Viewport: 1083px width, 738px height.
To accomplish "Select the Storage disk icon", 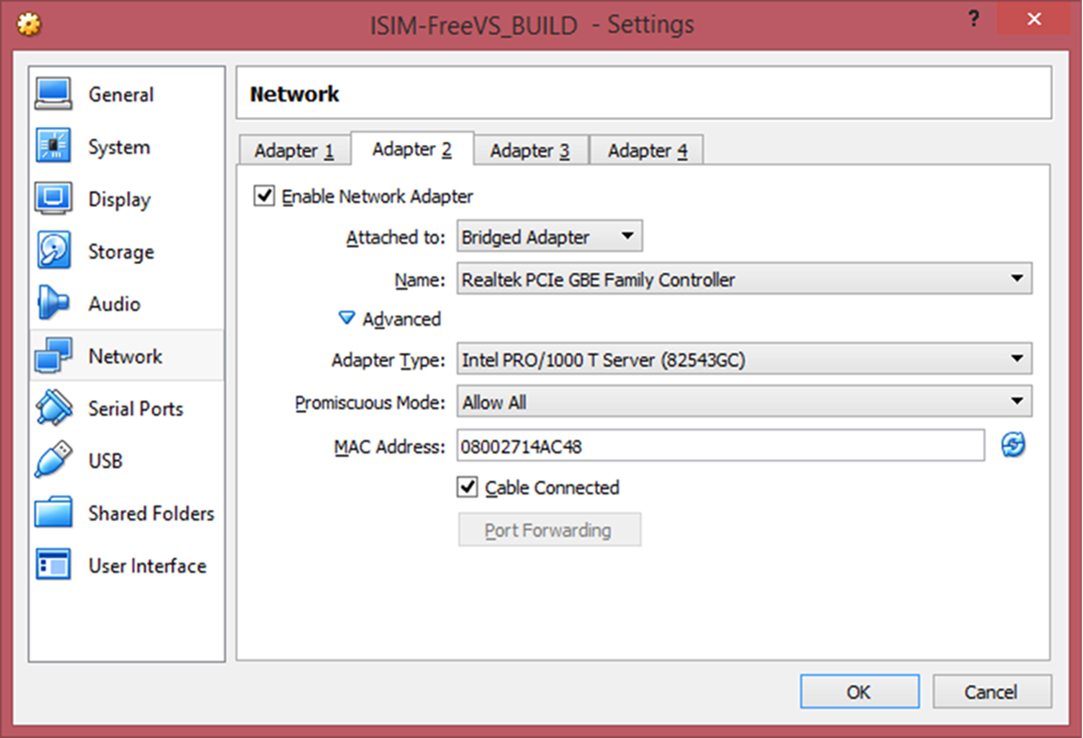I will [x=54, y=251].
